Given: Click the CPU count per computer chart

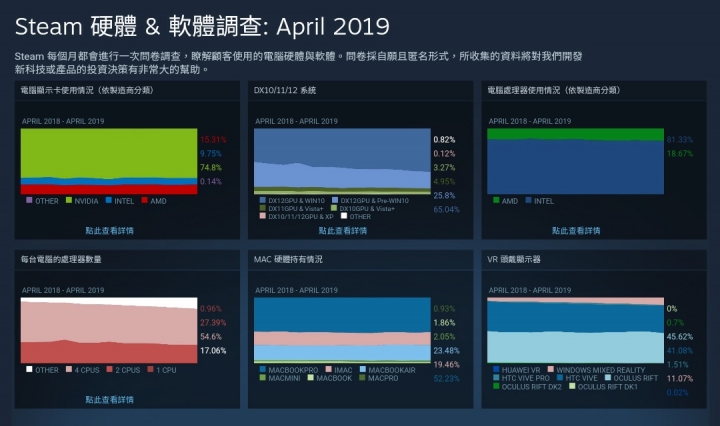Looking at the screenshot, I should [x=109, y=330].
